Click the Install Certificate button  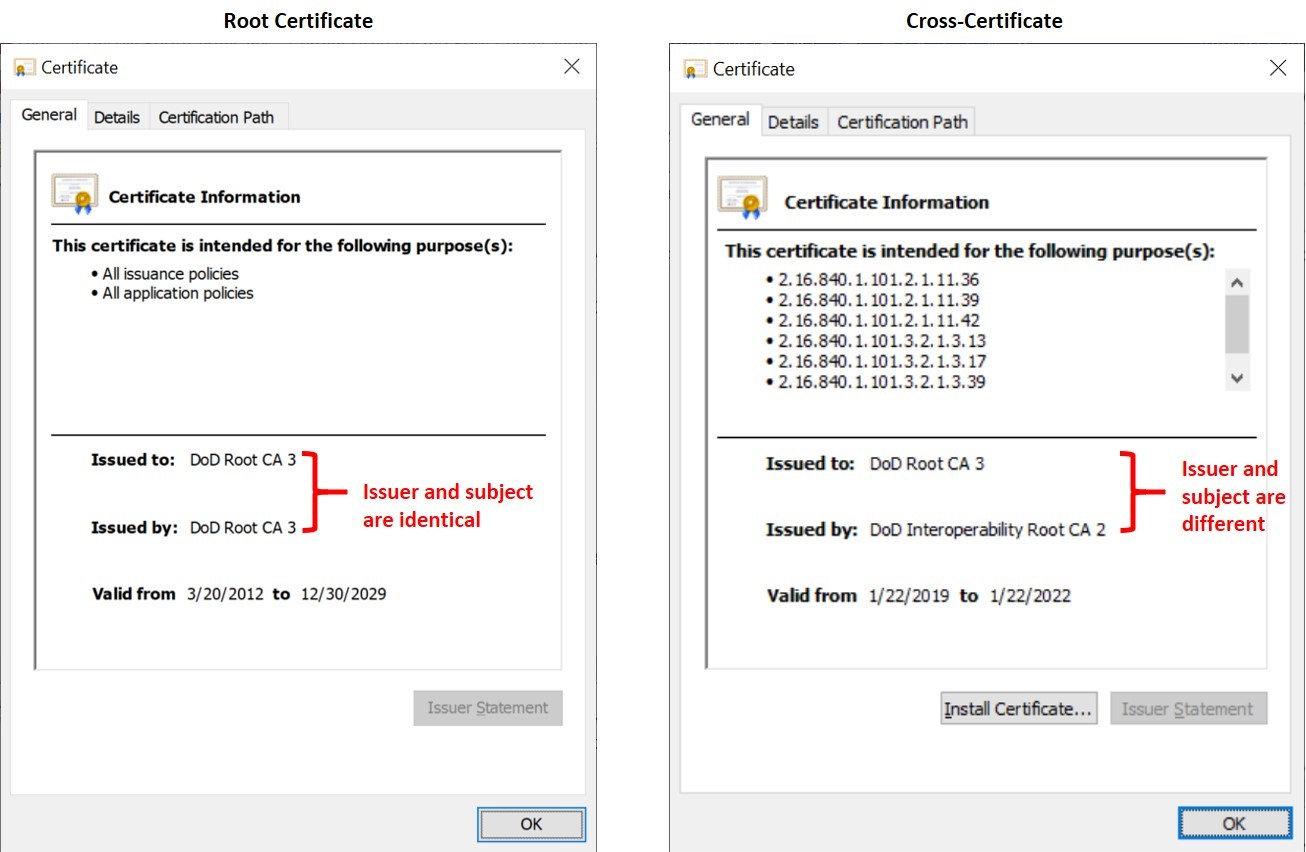click(x=1019, y=709)
